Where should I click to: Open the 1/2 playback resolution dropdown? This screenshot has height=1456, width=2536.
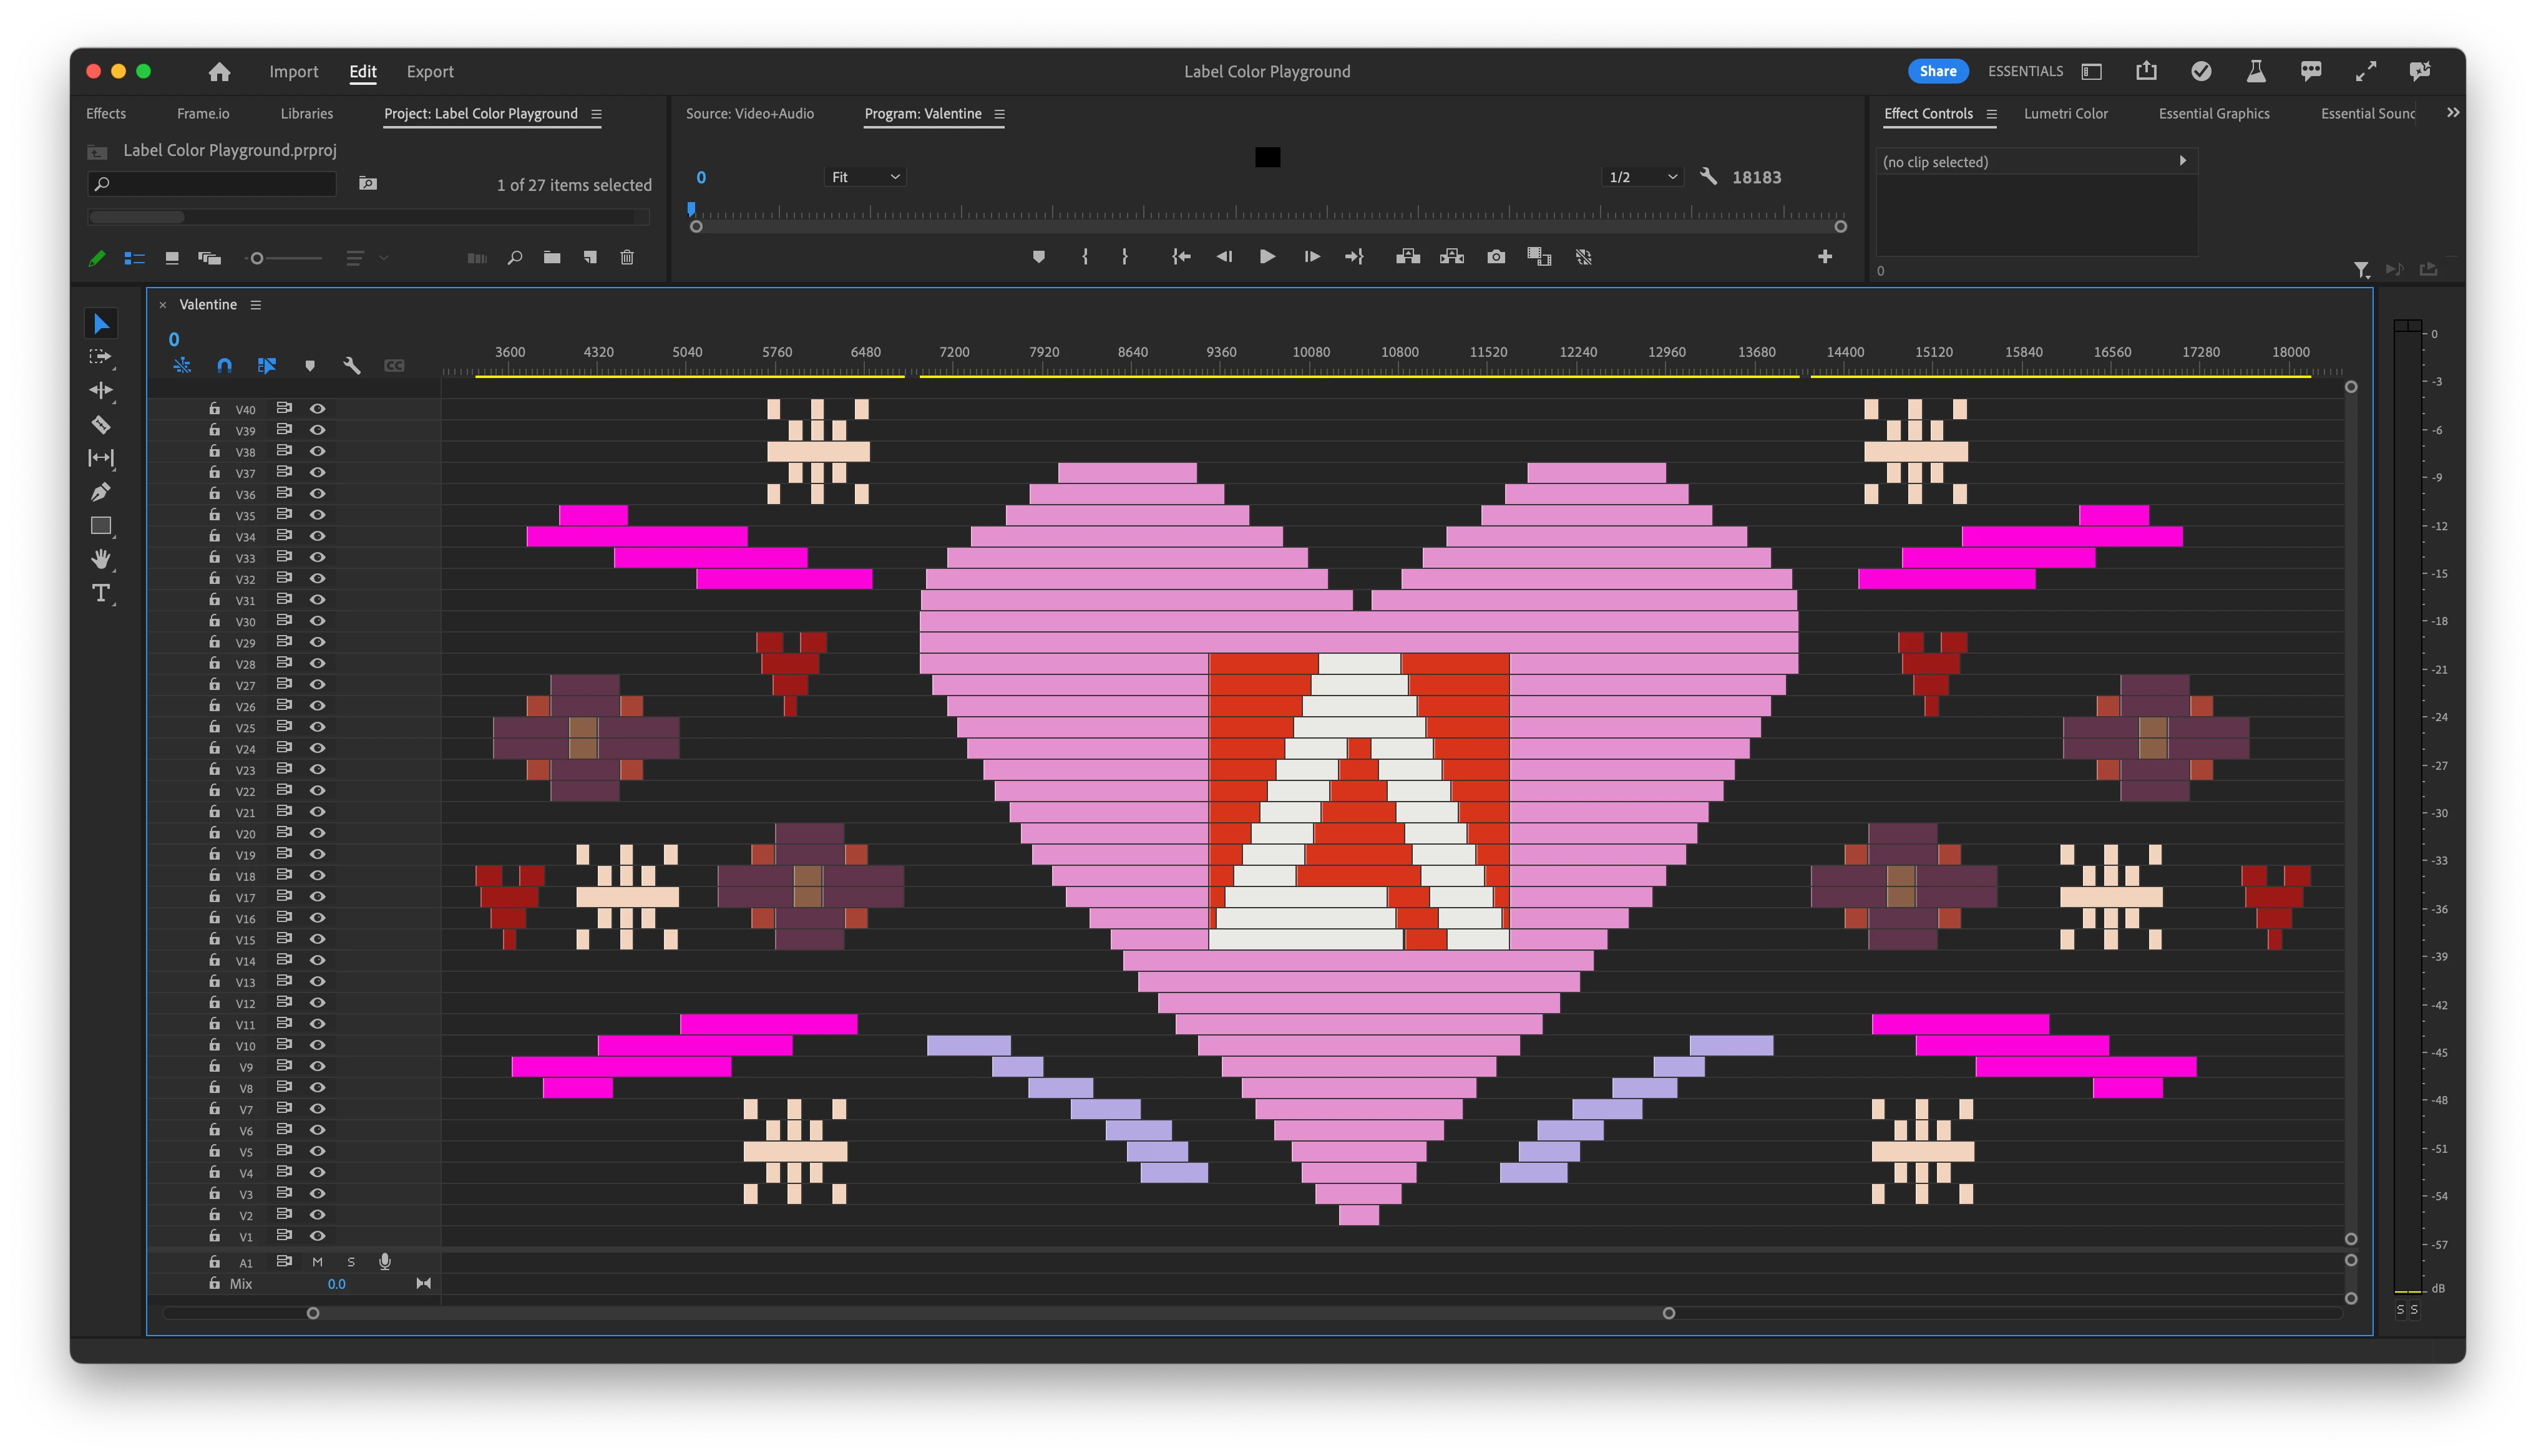pos(1642,177)
